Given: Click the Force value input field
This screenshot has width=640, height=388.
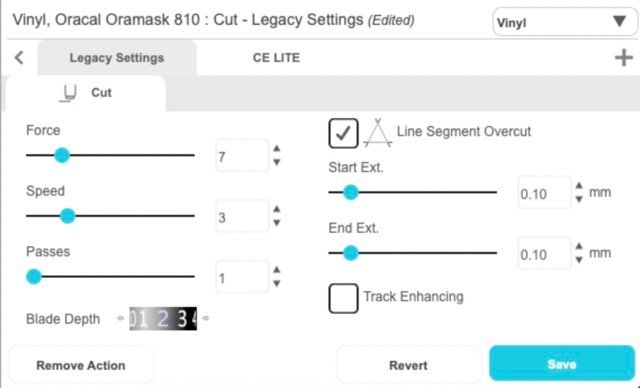Looking at the screenshot, I should pyautogui.click(x=242, y=156).
